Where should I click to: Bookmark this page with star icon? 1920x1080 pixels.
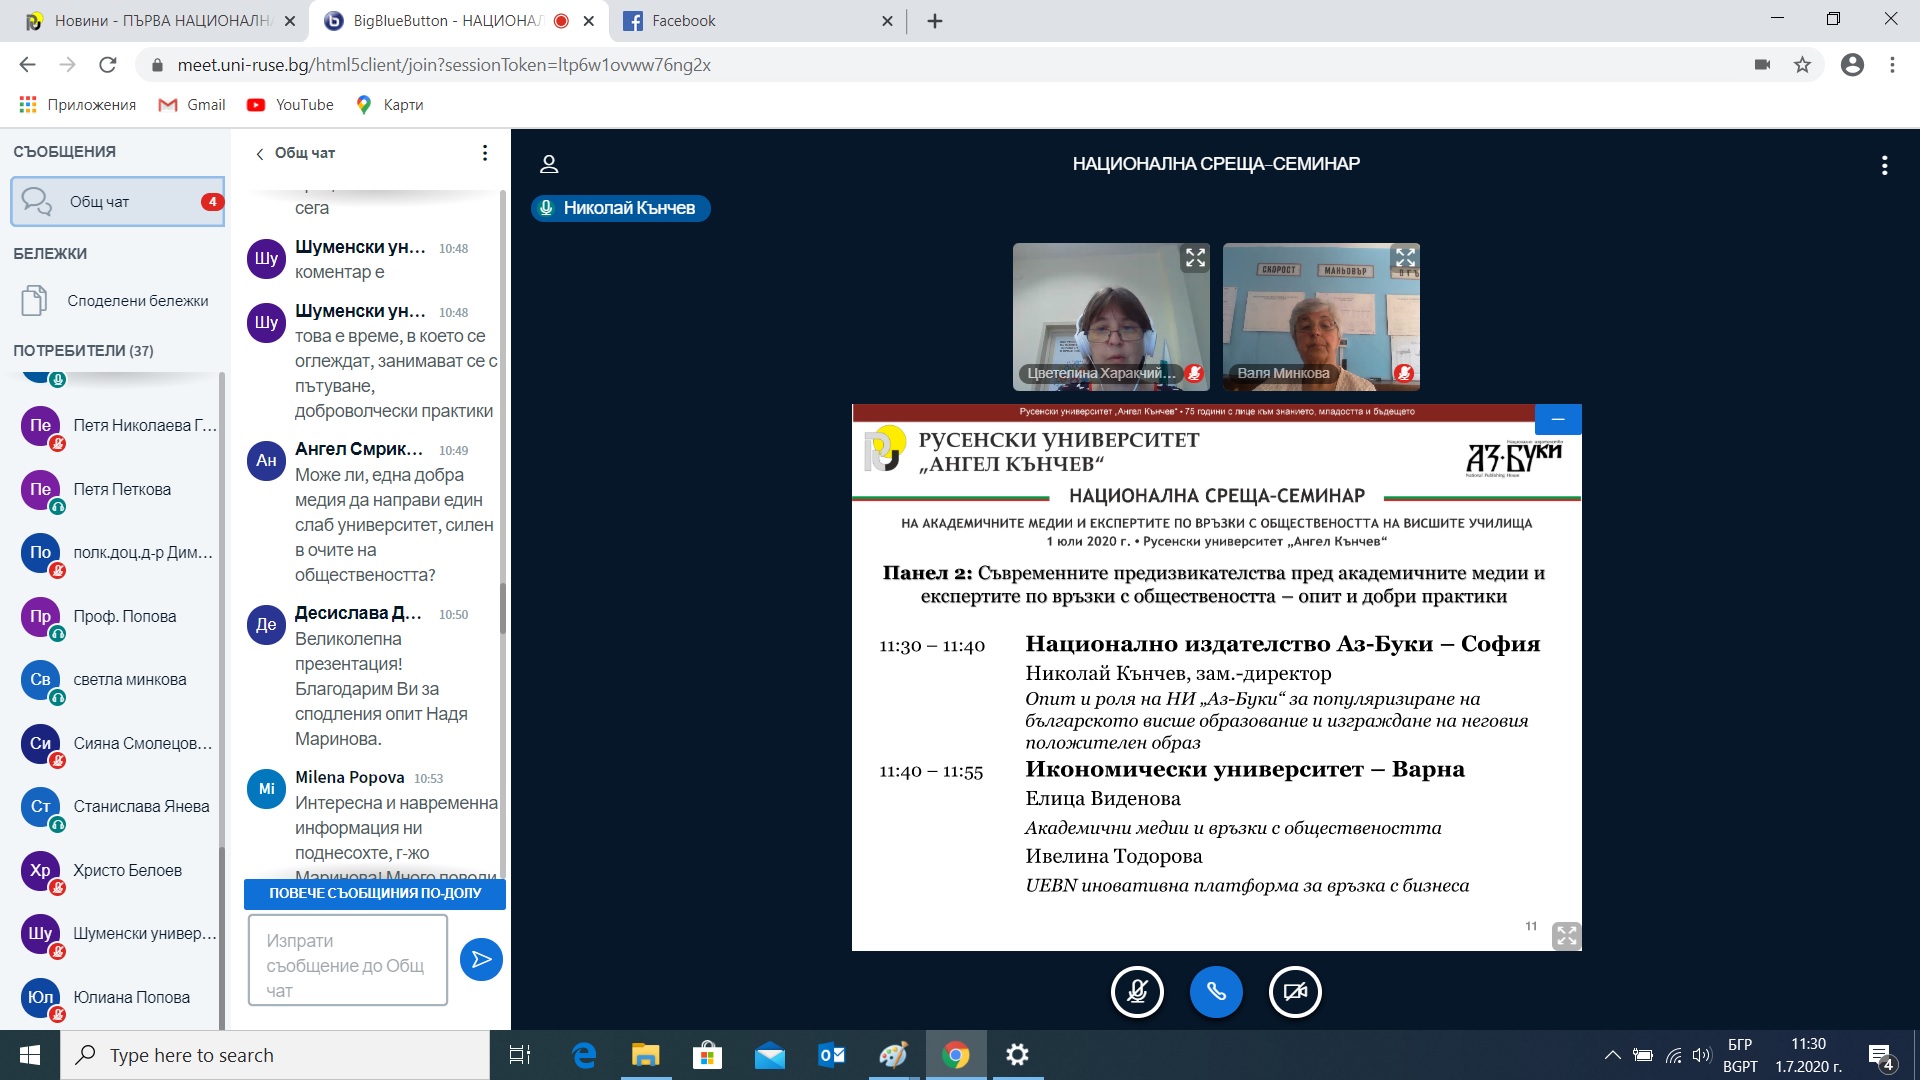[1802, 65]
